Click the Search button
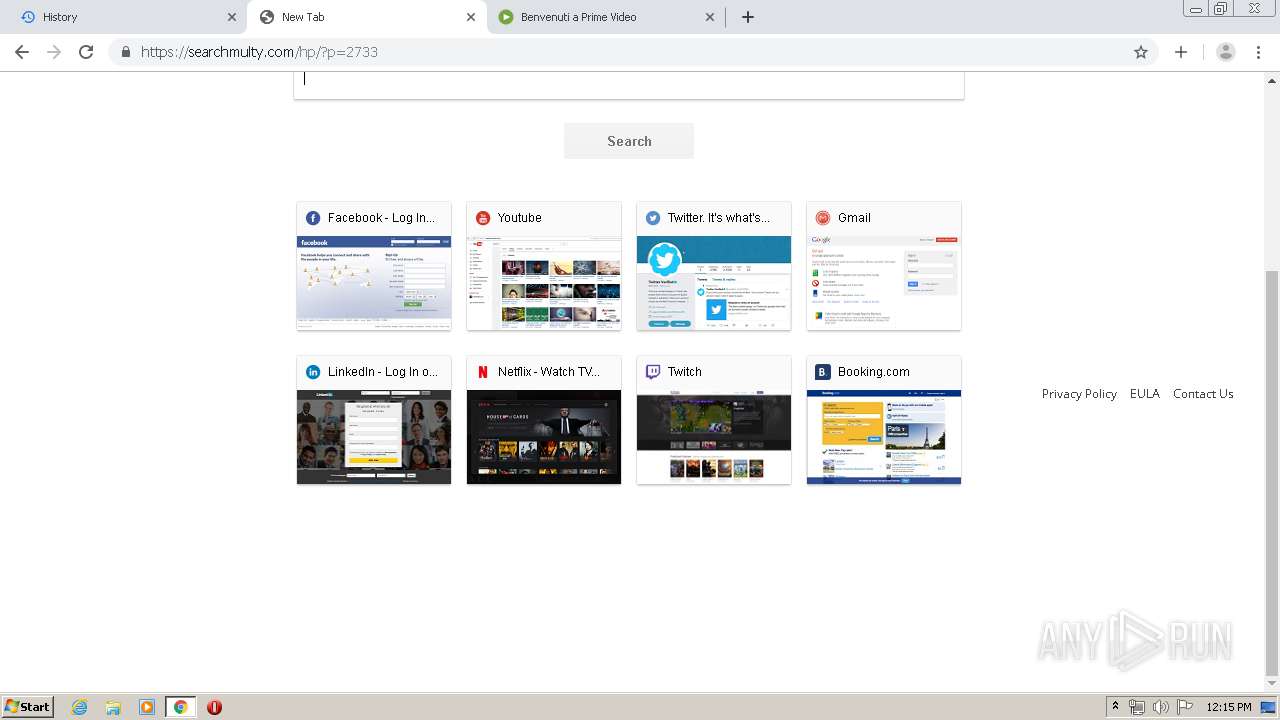1280x720 pixels. (629, 141)
